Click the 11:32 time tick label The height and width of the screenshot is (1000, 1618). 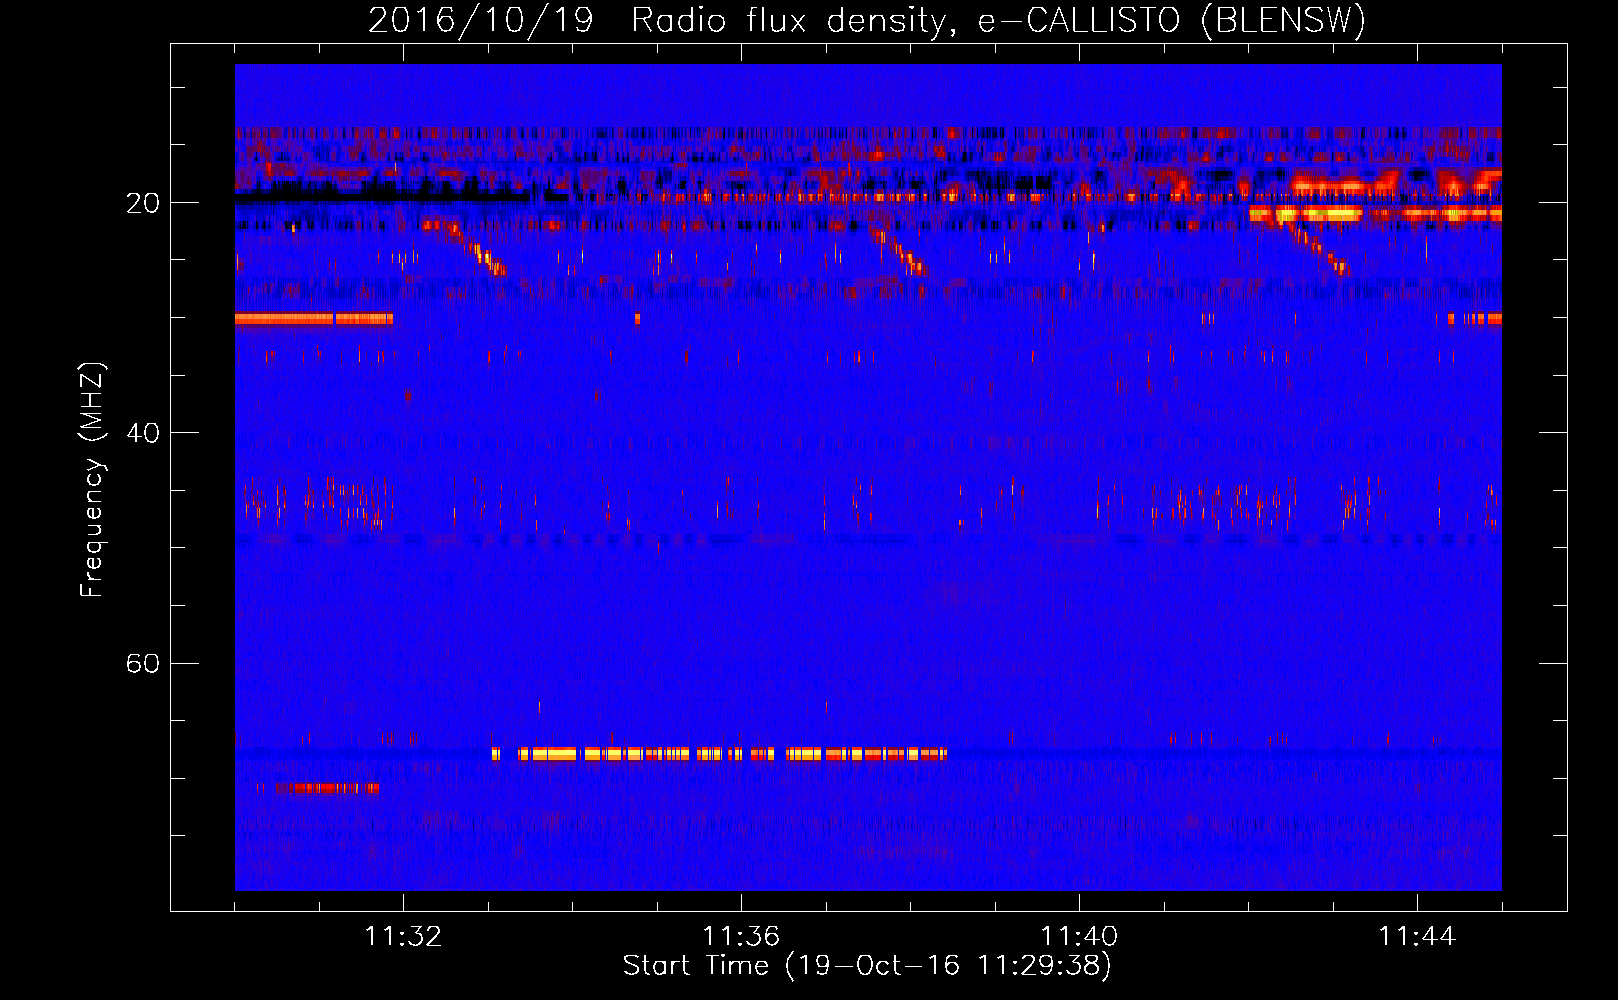click(x=403, y=937)
